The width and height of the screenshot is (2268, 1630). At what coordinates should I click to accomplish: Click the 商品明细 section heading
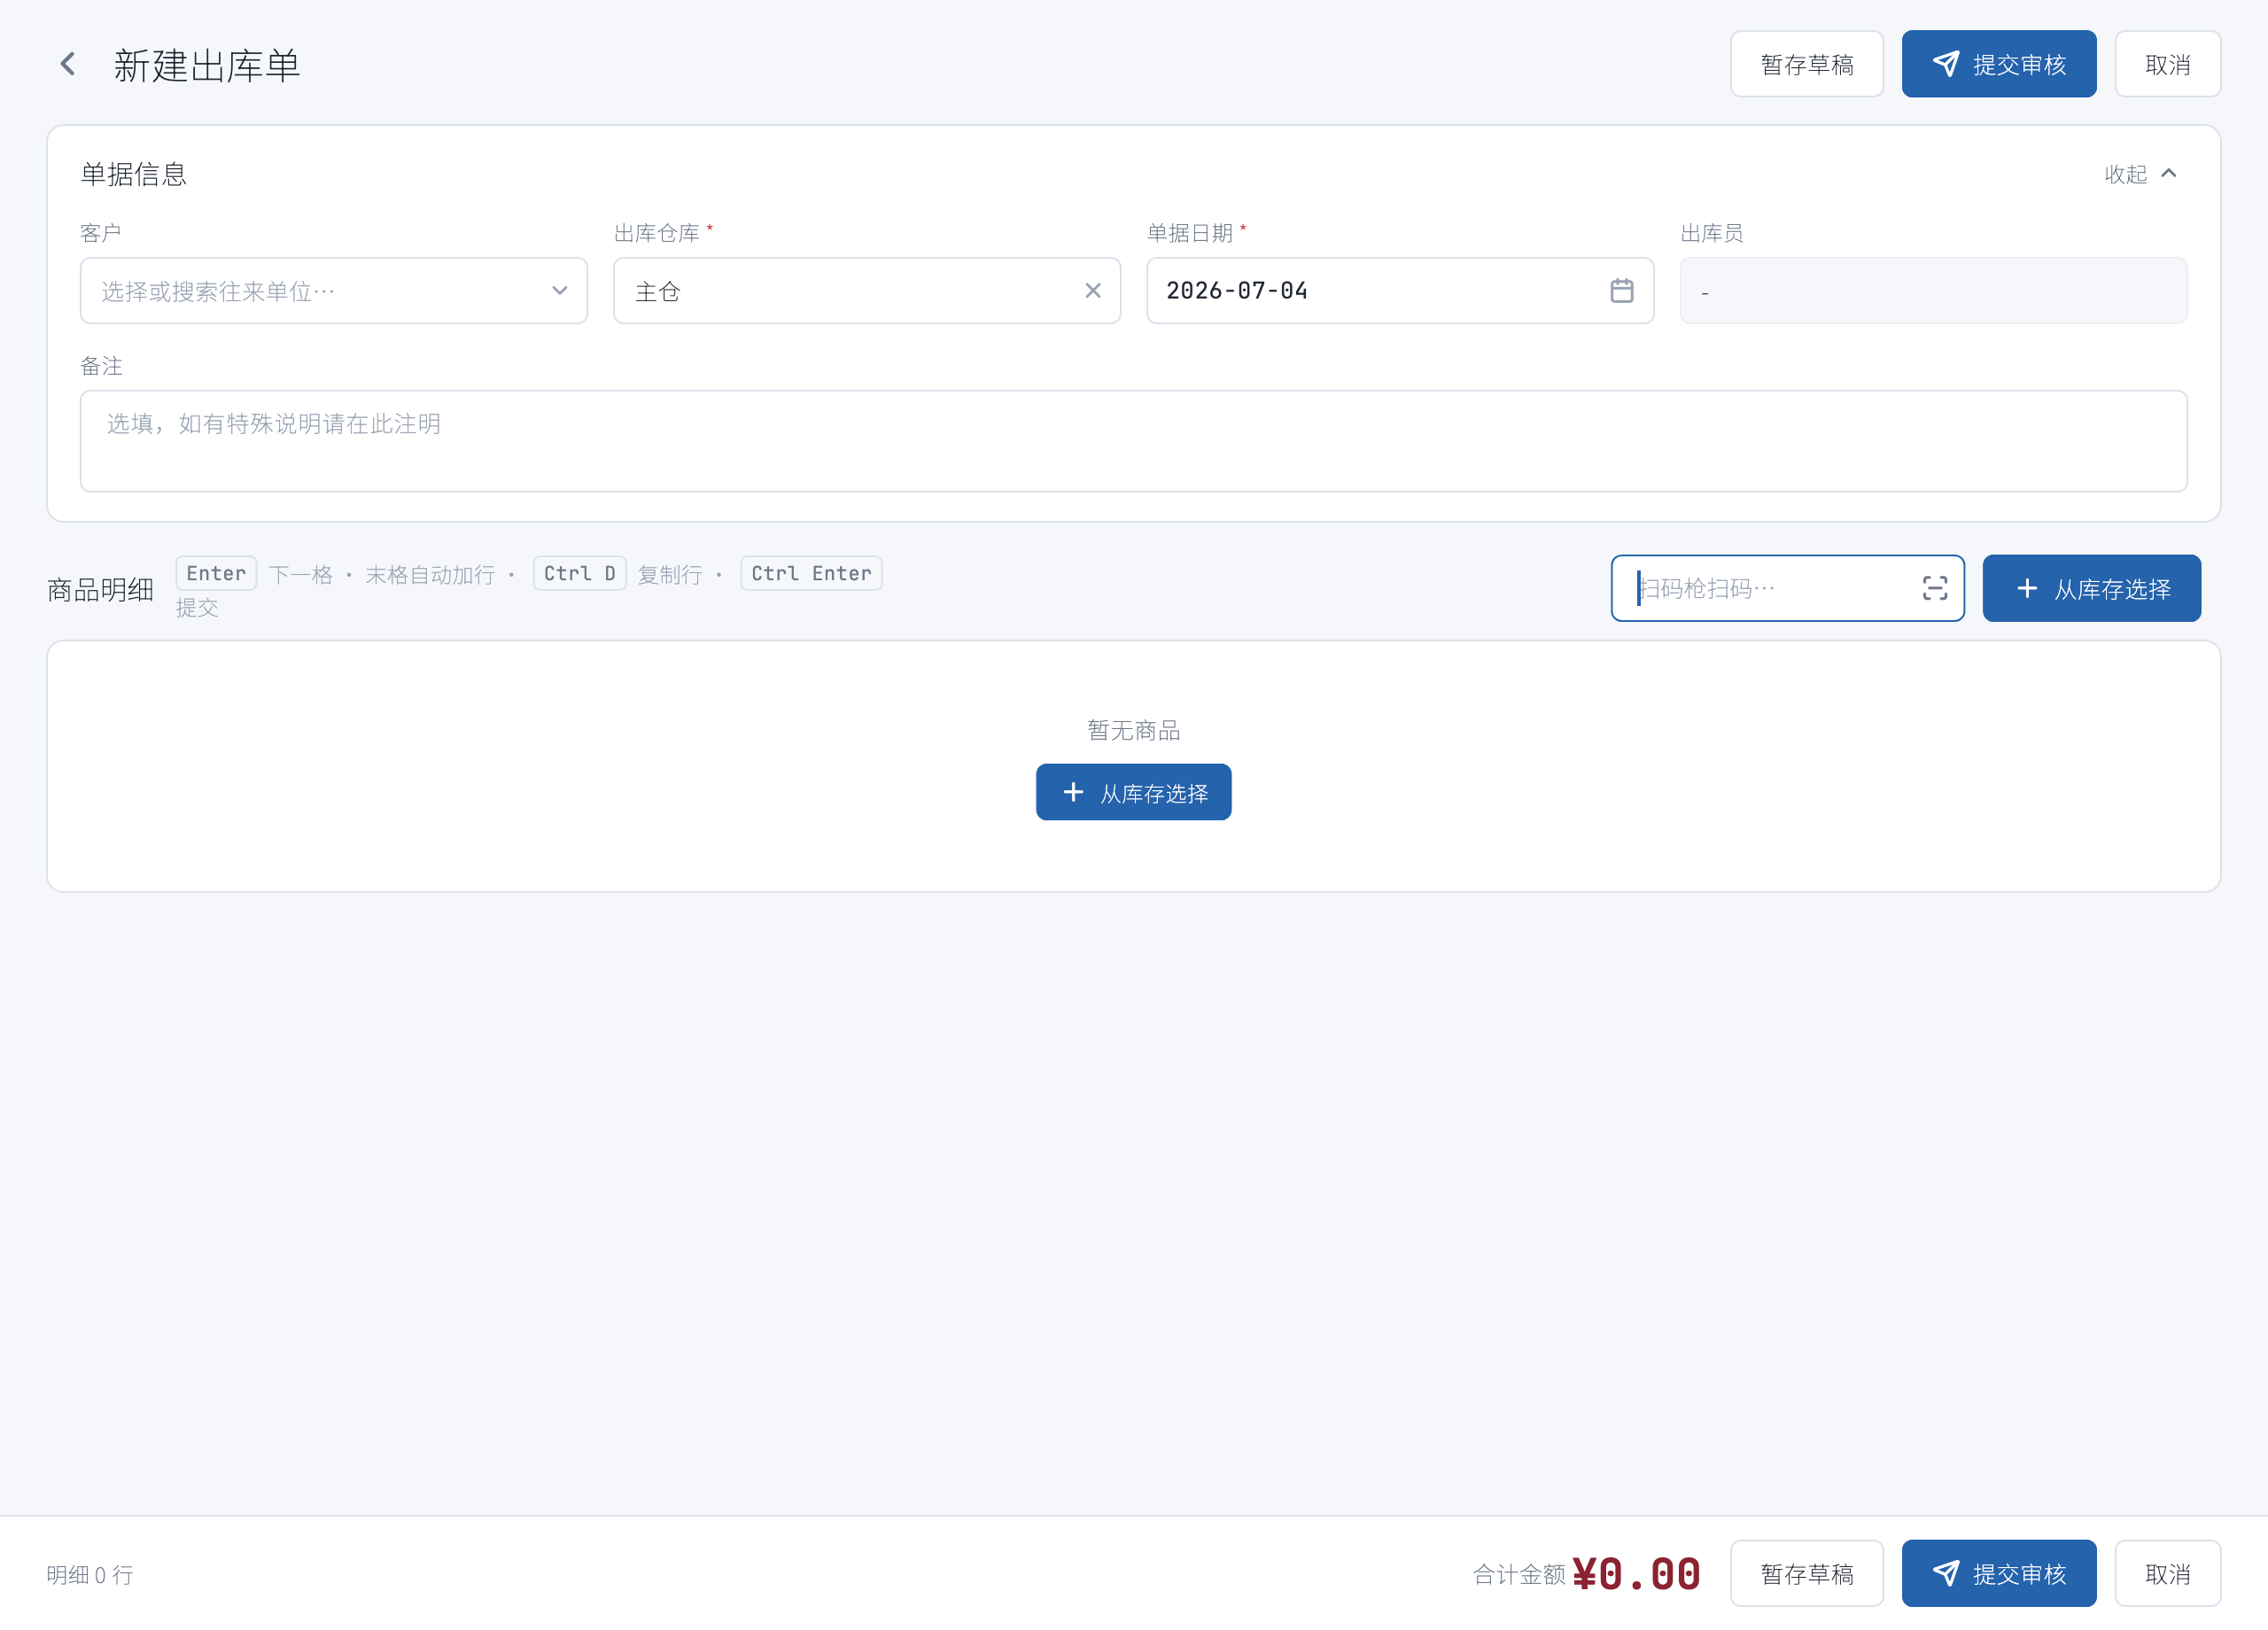click(x=100, y=590)
